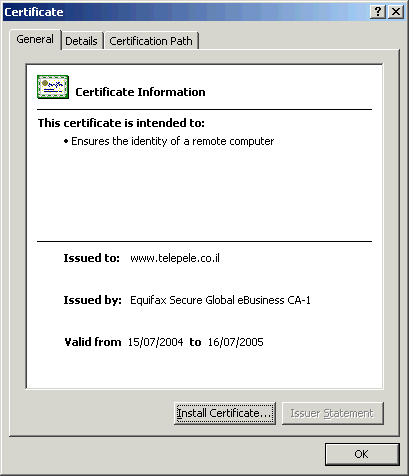Close the Certificate dialog with X
This screenshot has width=409, height=476.
coord(396,12)
